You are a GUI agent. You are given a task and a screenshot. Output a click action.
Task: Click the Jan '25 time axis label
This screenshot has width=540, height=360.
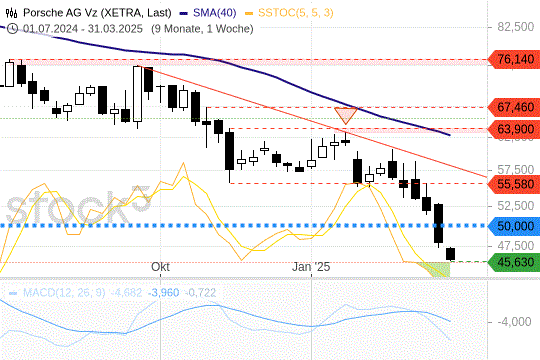click(311, 267)
